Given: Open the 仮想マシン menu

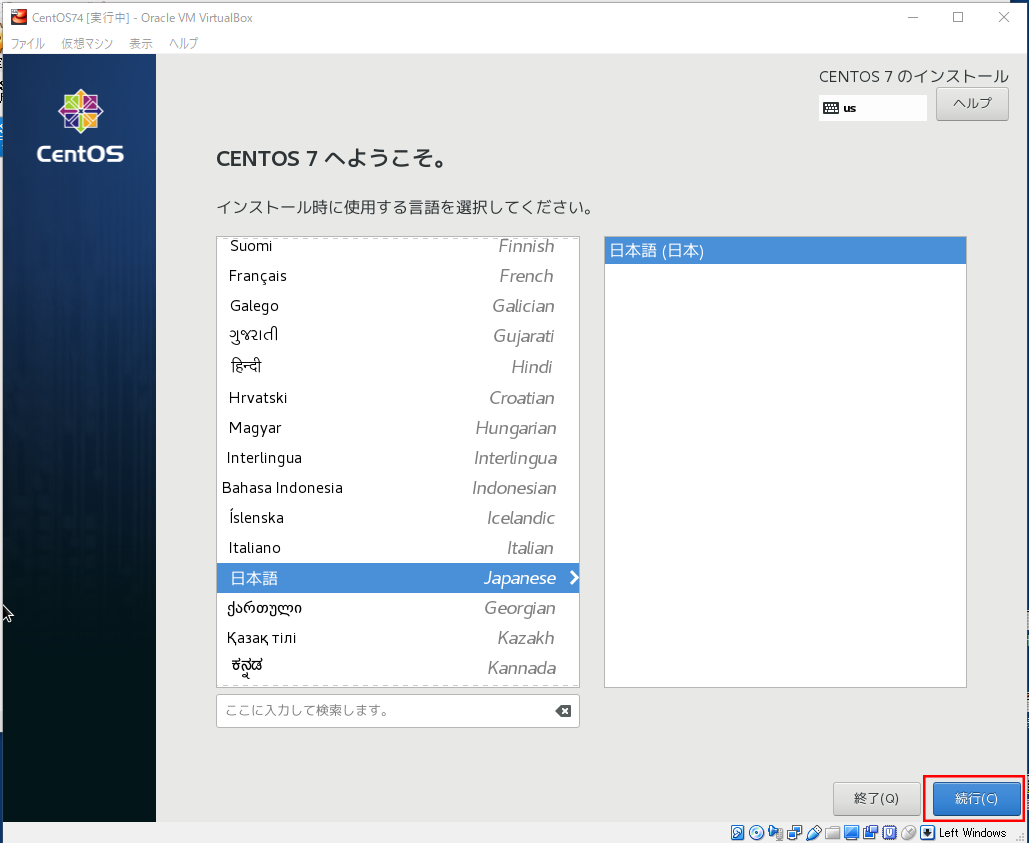Looking at the screenshot, I should click(x=87, y=43).
